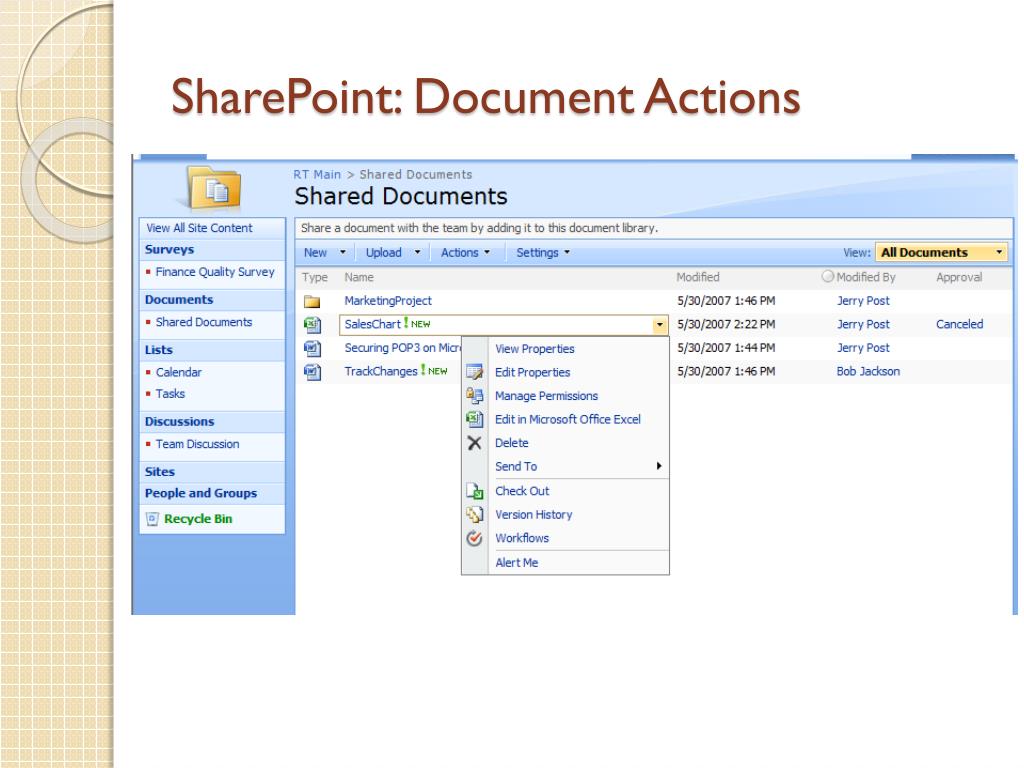The width and height of the screenshot is (1024, 768).
Task: Click Bob Jackson in Modified By column
Action: coord(868,372)
